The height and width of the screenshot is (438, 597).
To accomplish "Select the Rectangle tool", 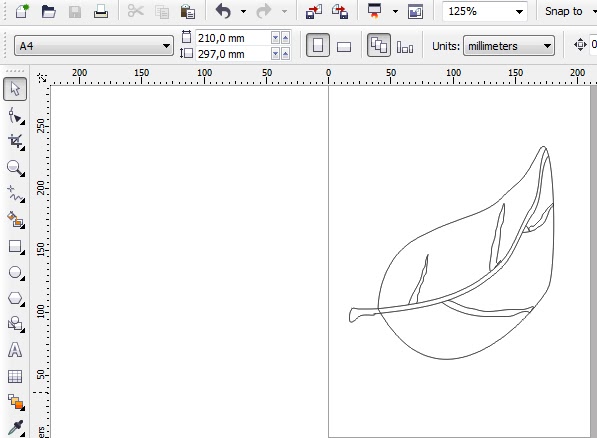I will point(16,246).
